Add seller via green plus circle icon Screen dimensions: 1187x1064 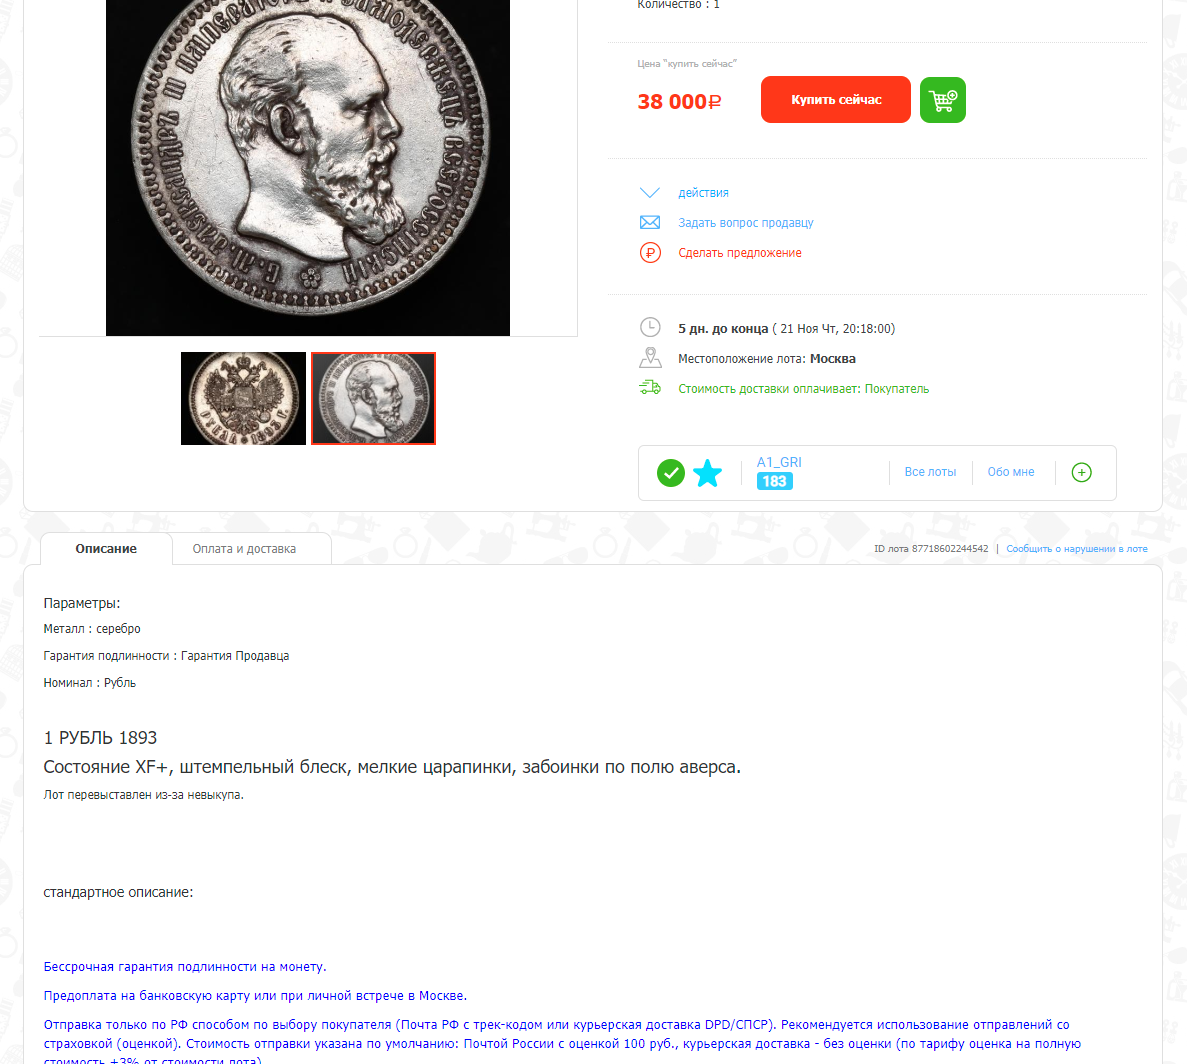tap(1082, 472)
